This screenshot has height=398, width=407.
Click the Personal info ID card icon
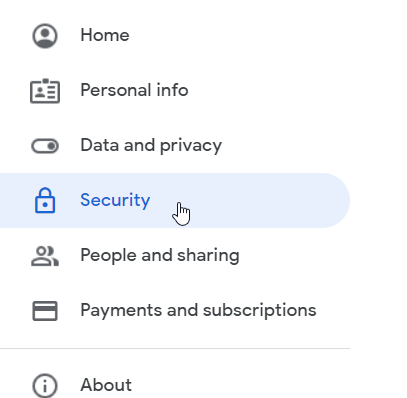(x=45, y=91)
